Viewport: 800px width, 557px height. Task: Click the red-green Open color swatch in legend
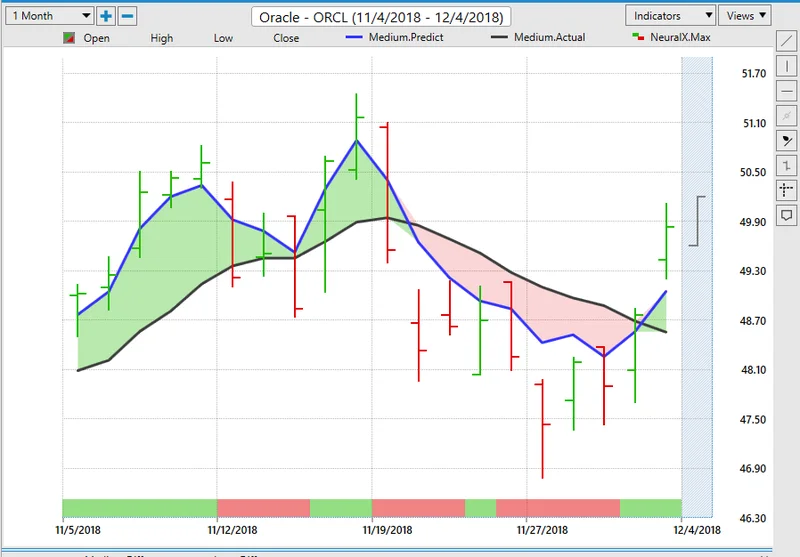[68, 39]
